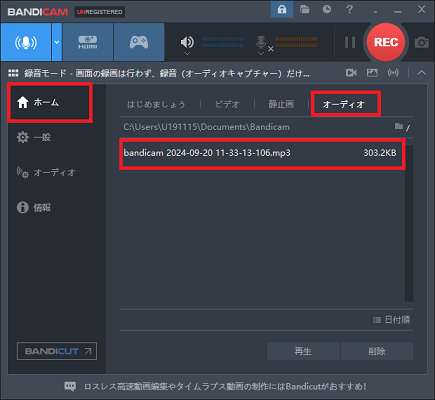Click the chat bubble icon at bottom
The height and width of the screenshot is (400, 435).
click(x=70, y=387)
